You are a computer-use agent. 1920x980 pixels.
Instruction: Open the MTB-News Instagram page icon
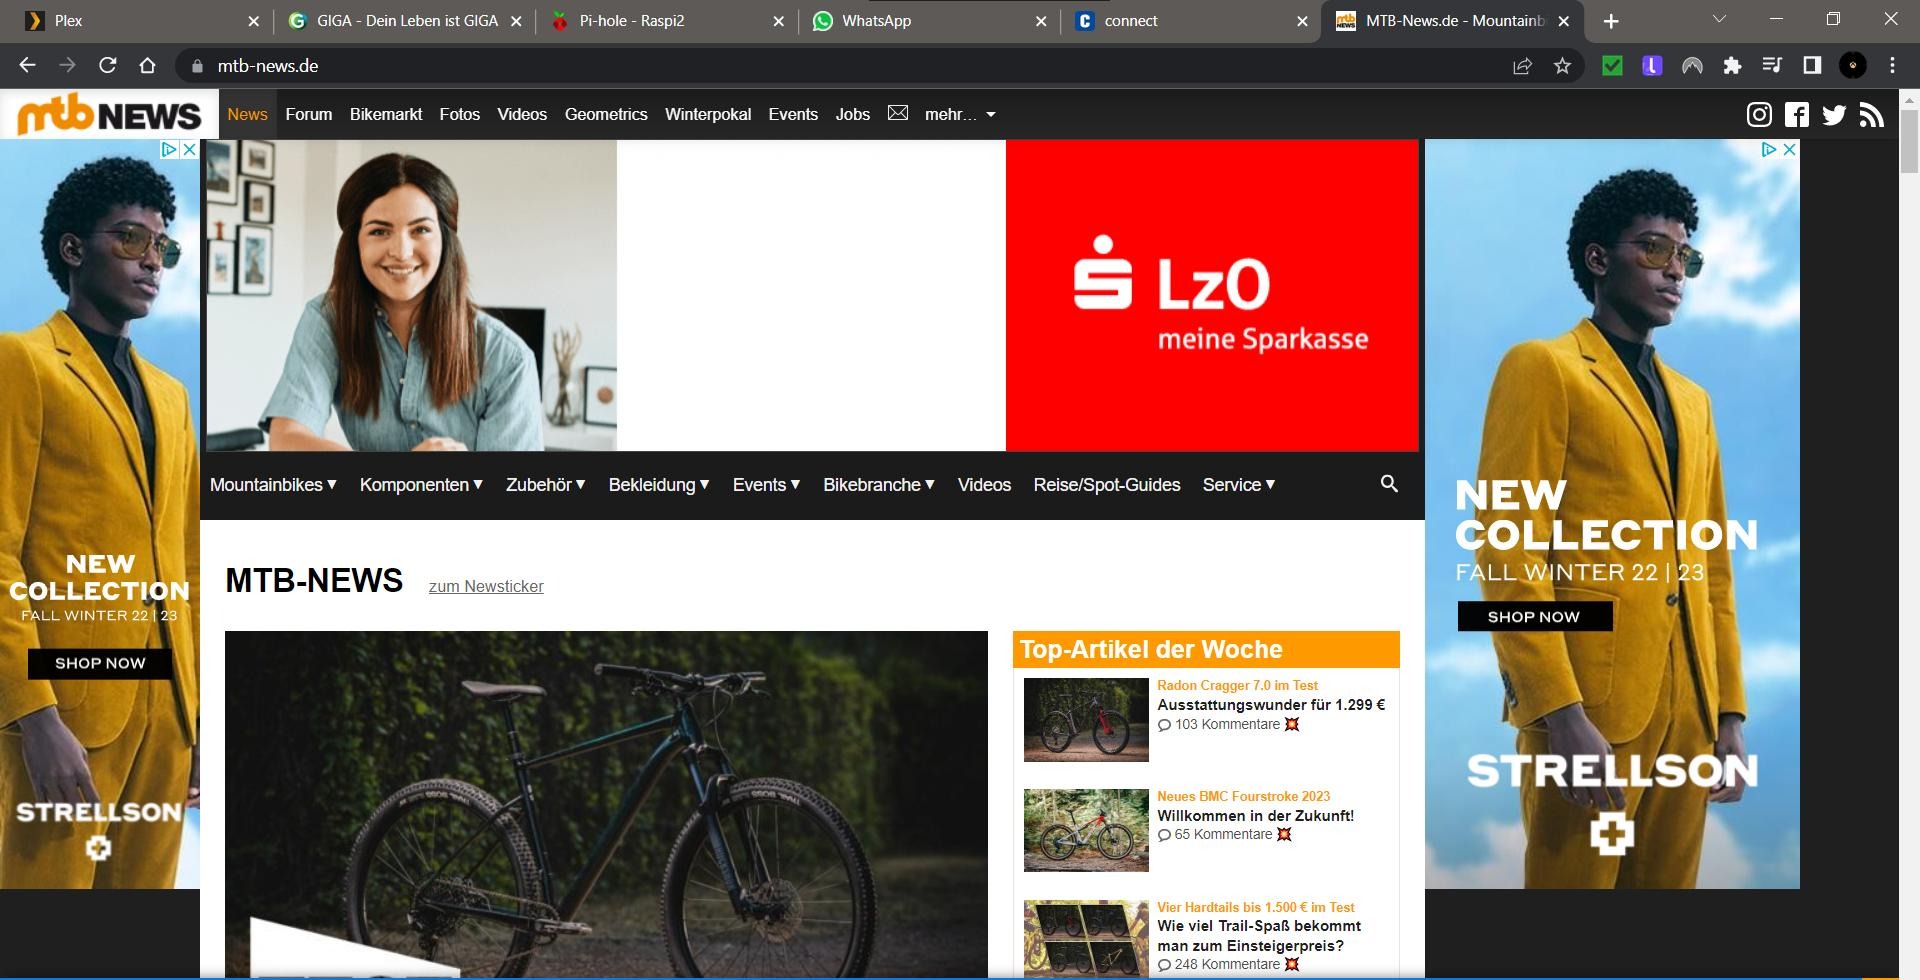[x=1759, y=115]
